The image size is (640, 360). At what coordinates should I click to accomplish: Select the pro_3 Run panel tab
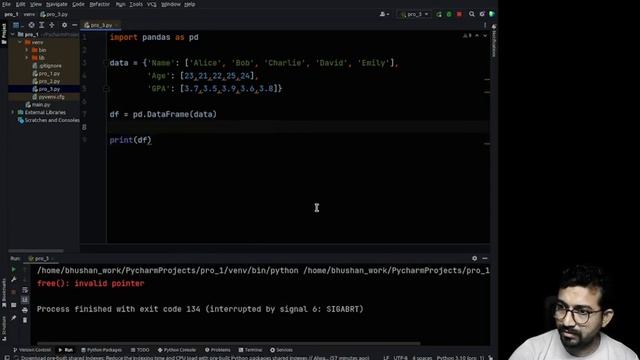pos(40,258)
